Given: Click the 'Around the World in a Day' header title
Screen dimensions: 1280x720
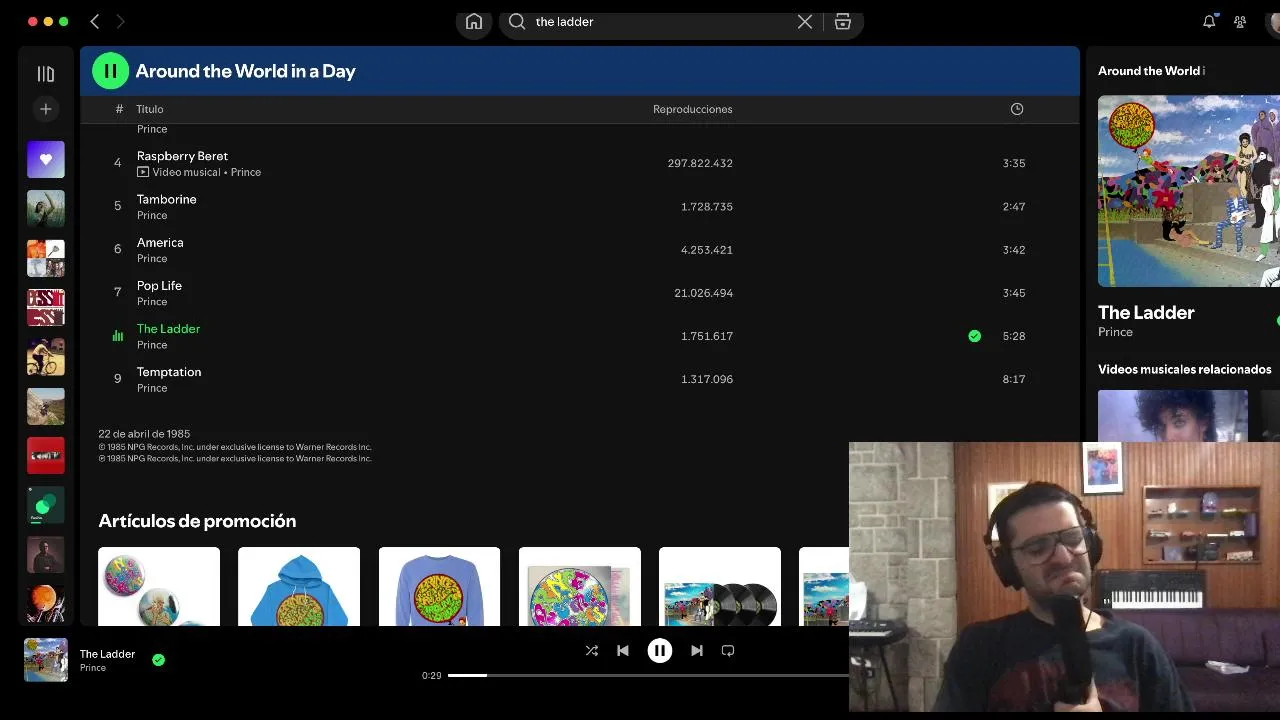Looking at the screenshot, I should coord(245,71).
